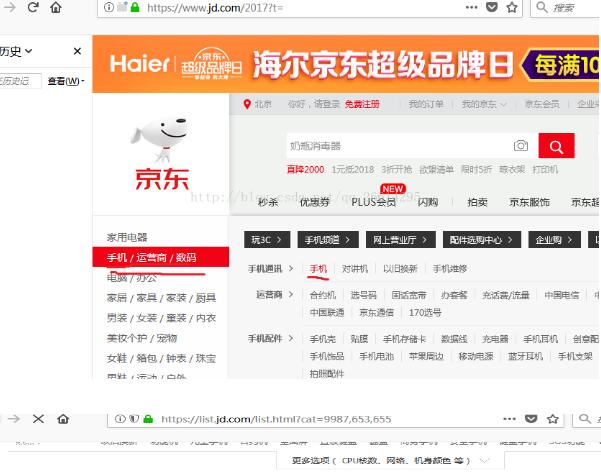Open 优惠券 nav item
Screen dimensions: 601x473
315,202
